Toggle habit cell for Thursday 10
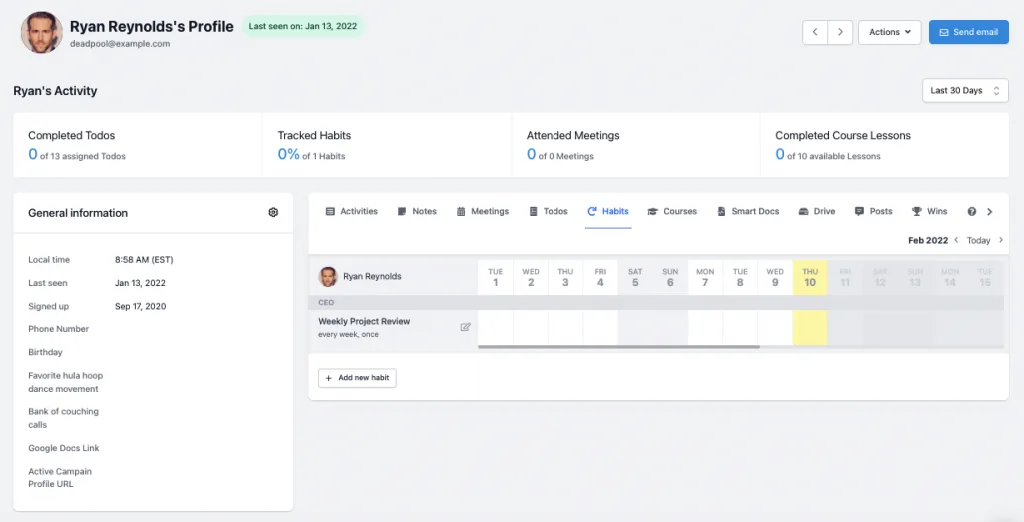Screen dimensions: 1024x522 [810, 328]
